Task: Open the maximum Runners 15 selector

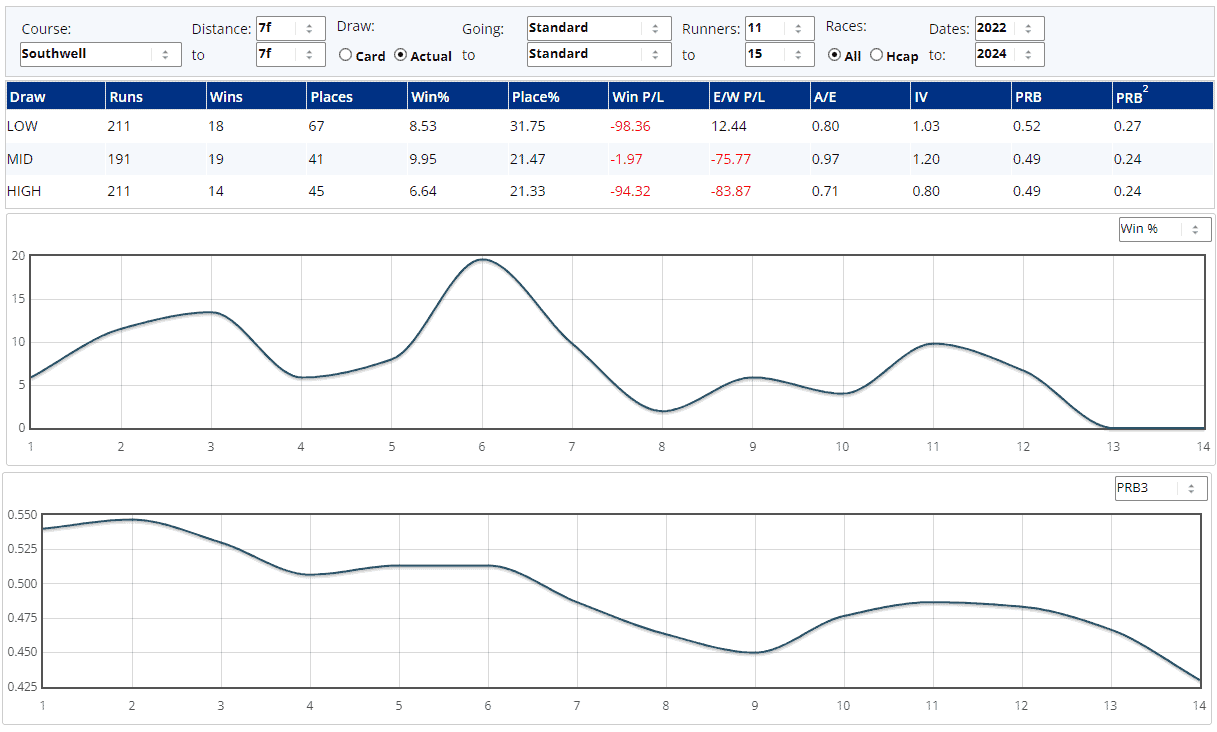Action: coord(779,54)
